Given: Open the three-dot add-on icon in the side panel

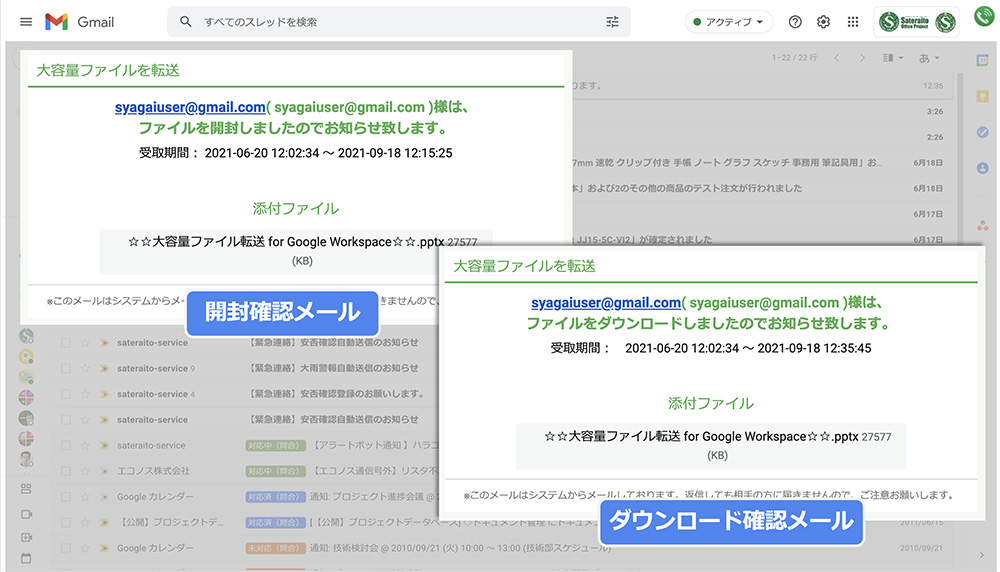Looking at the screenshot, I should [983, 225].
